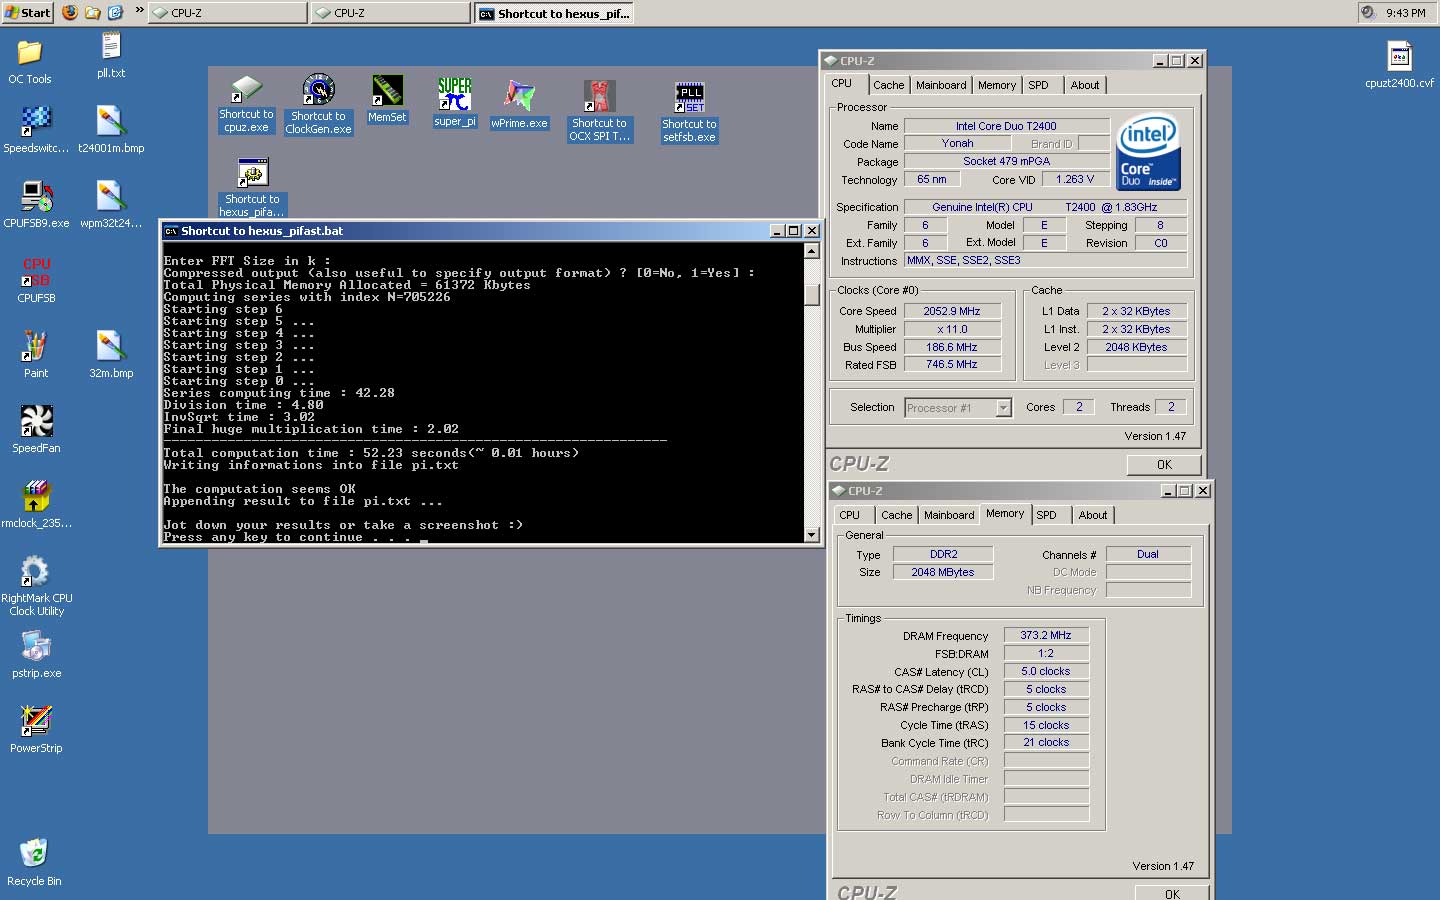This screenshot has height=900, width=1440.
Task: Activate hexus_pifast taskbar button
Action: 553,13
